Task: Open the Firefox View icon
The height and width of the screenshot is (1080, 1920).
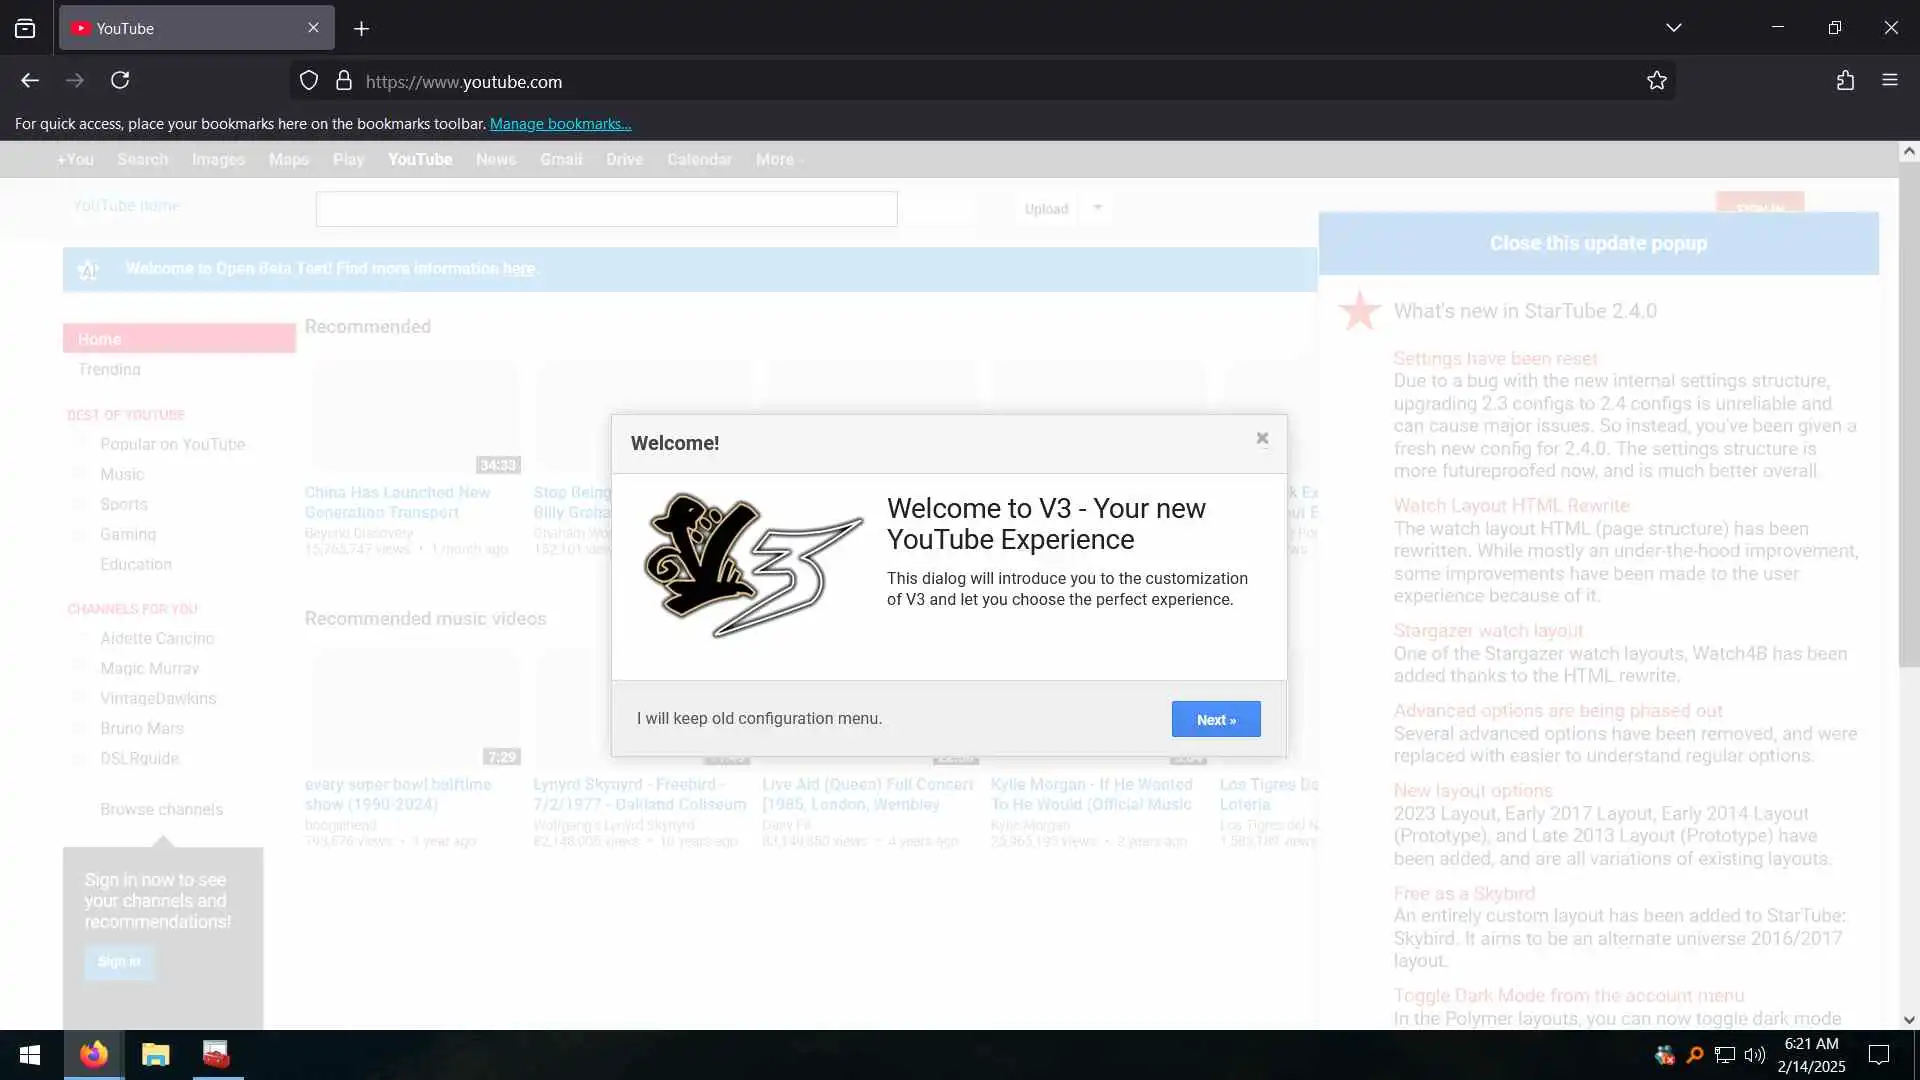Action: pos(25,29)
